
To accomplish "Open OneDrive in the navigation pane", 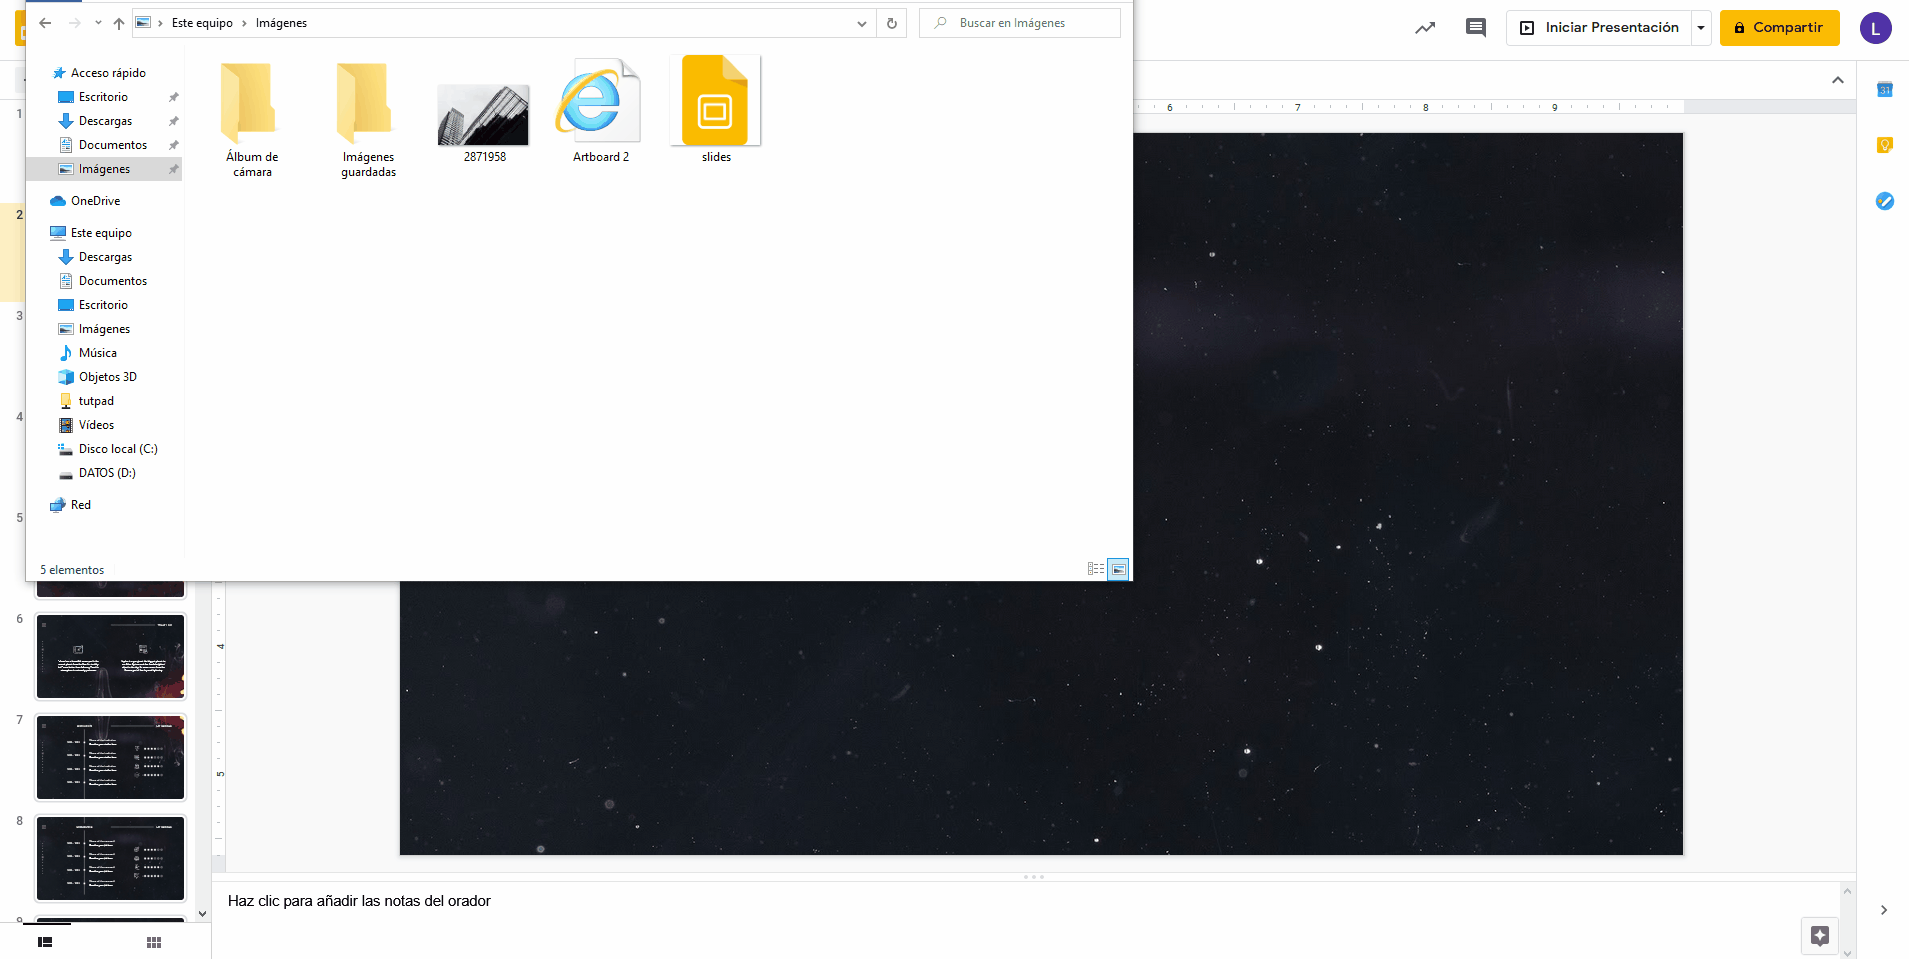I will click(95, 201).
